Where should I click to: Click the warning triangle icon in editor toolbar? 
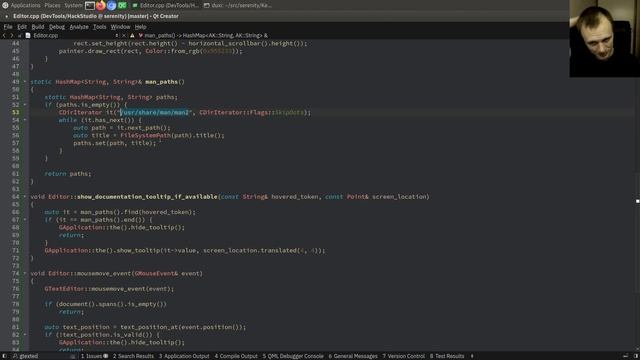pyautogui.click(x=132, y=36)
